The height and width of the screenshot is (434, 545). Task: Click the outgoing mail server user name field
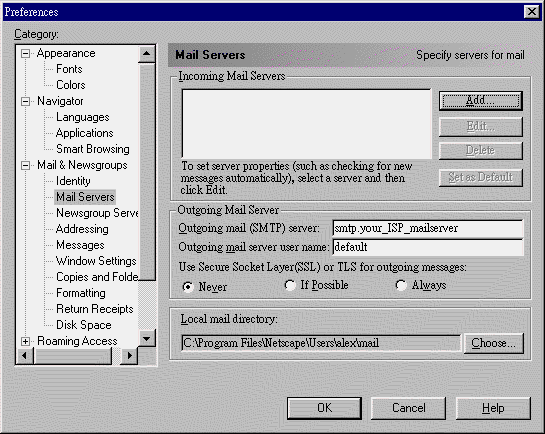click(x=428, y=247)
